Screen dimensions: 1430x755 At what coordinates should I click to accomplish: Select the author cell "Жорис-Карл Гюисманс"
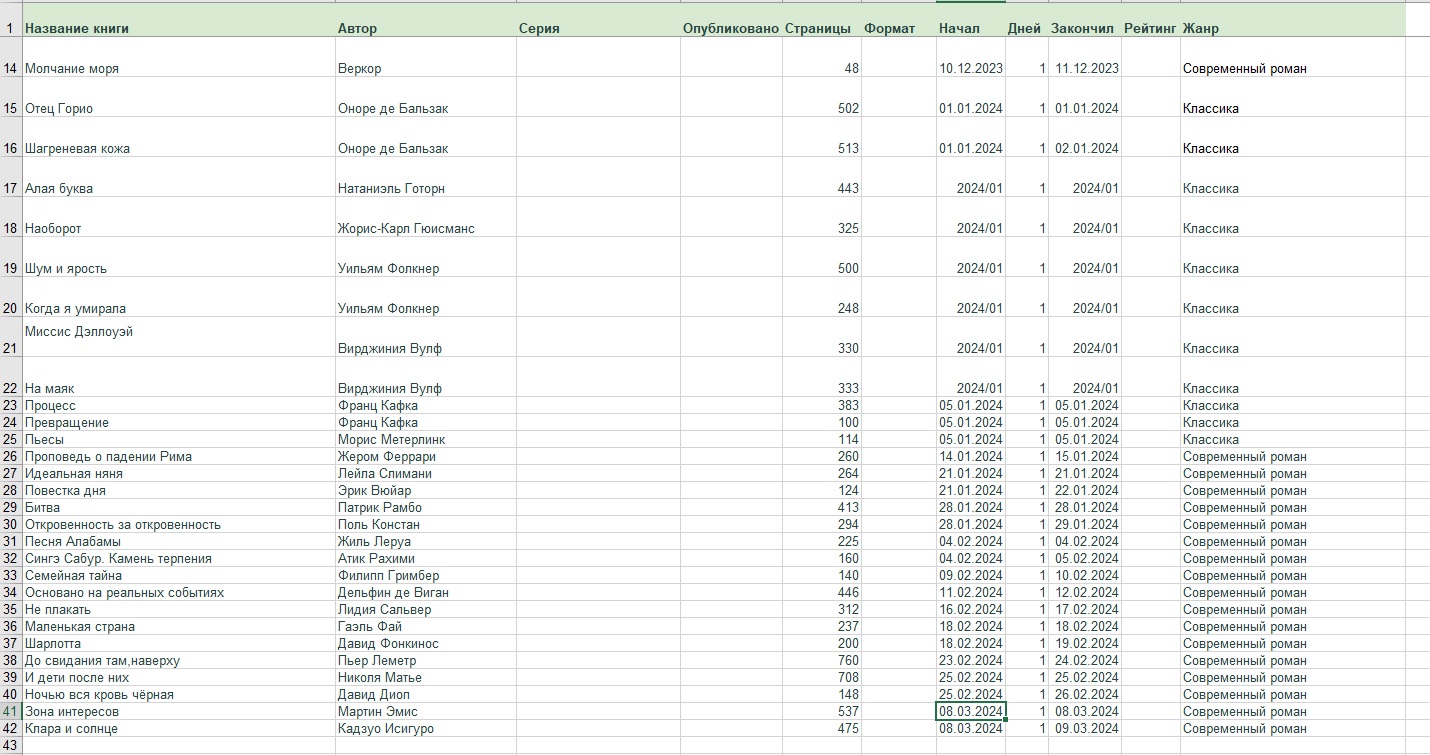(425, 217)
